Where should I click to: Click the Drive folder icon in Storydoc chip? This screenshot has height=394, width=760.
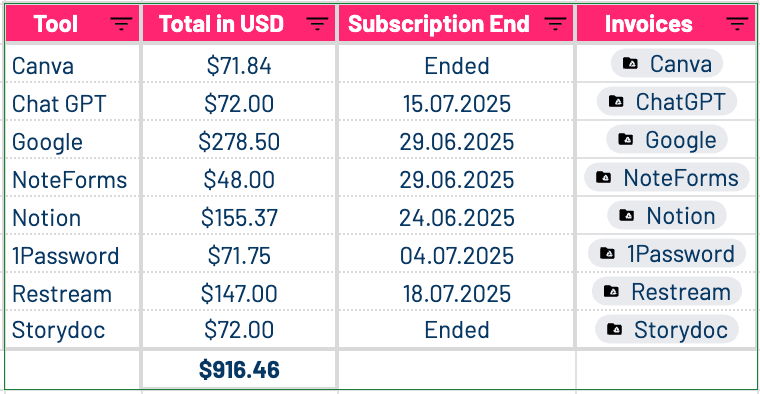point(615,329)
